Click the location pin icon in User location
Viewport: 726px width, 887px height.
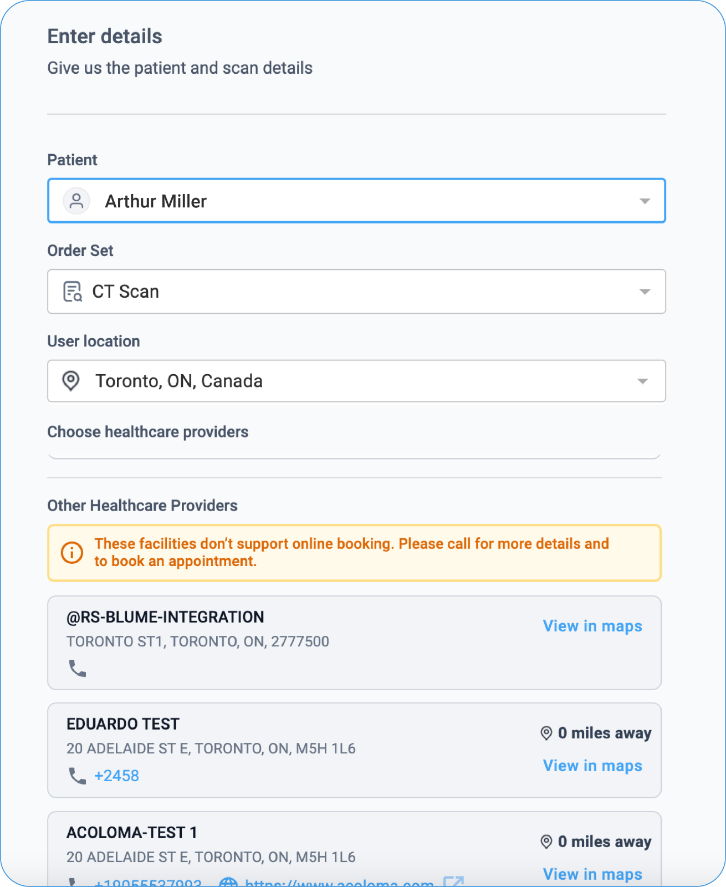coord(71,381)
